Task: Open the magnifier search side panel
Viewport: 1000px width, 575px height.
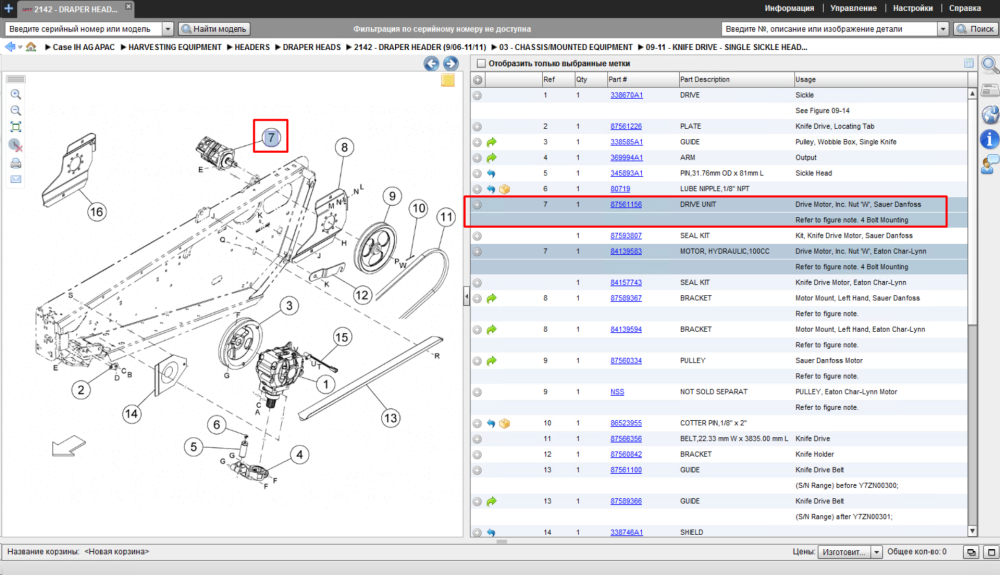Action: (x=989, y=65)
